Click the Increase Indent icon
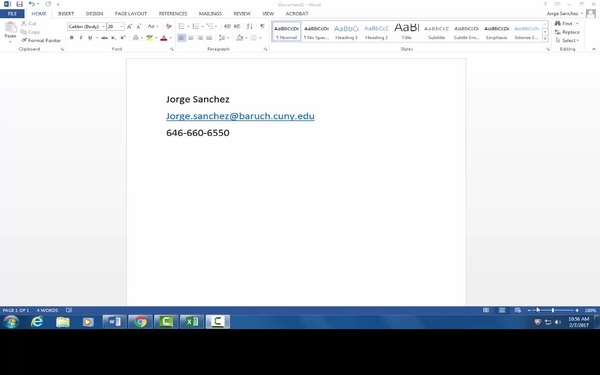 237,26
